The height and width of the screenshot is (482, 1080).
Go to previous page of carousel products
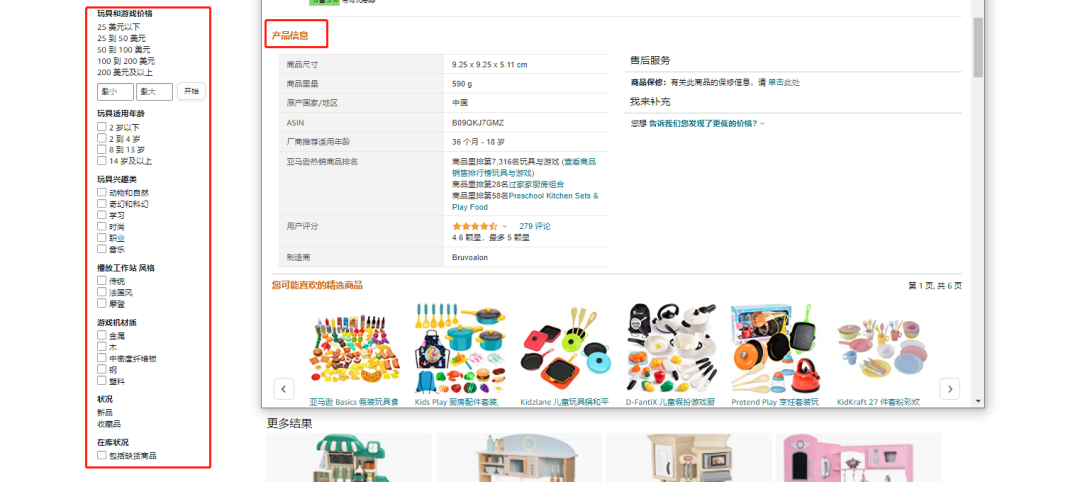(284, 388)
